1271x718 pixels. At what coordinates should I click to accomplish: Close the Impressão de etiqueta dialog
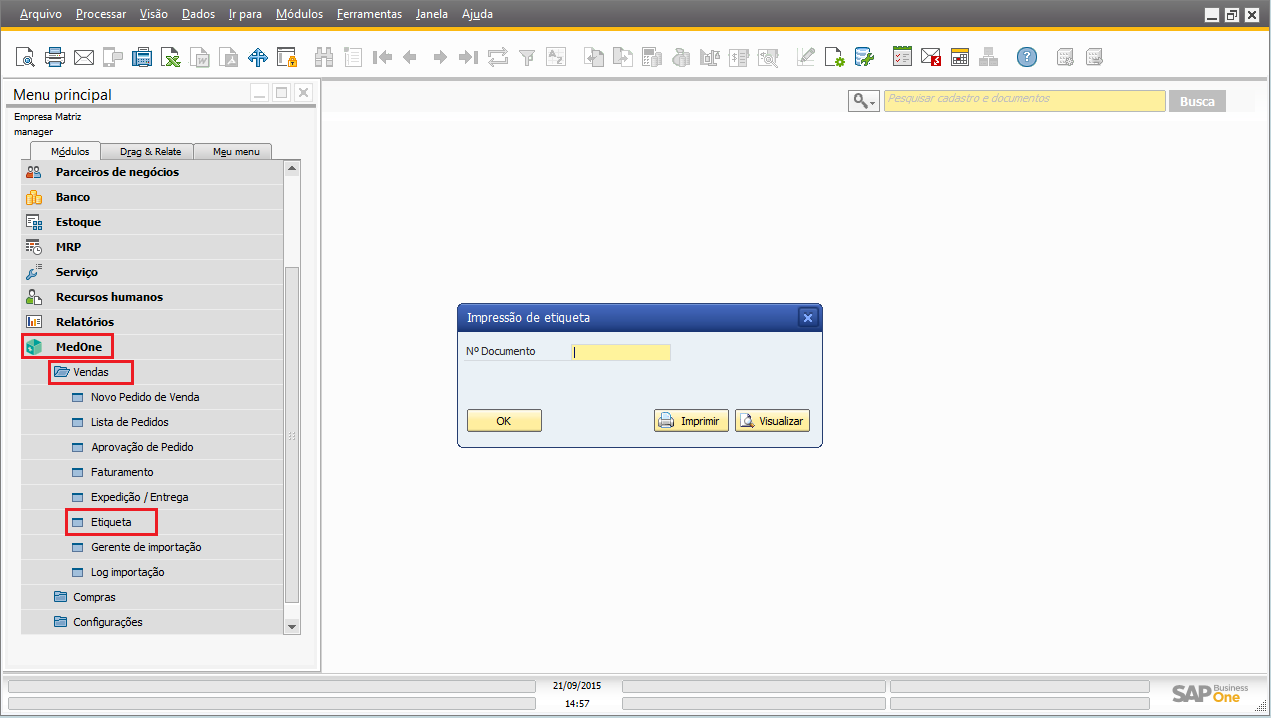[808, 318]
